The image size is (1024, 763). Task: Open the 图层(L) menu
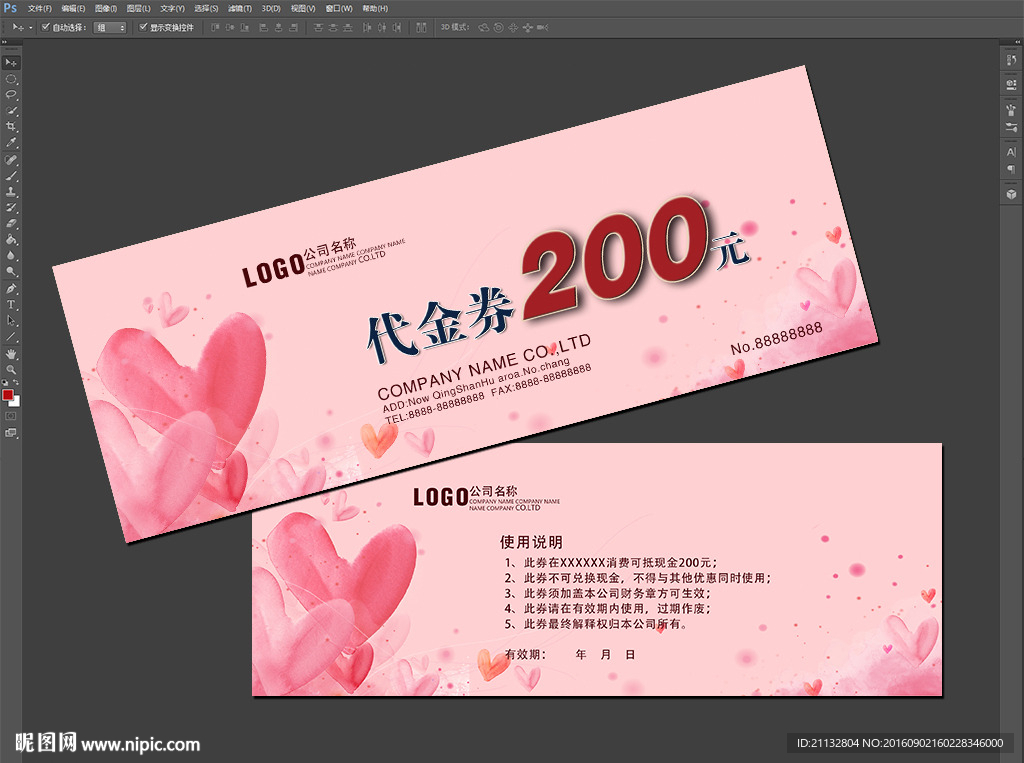(138, 8)
